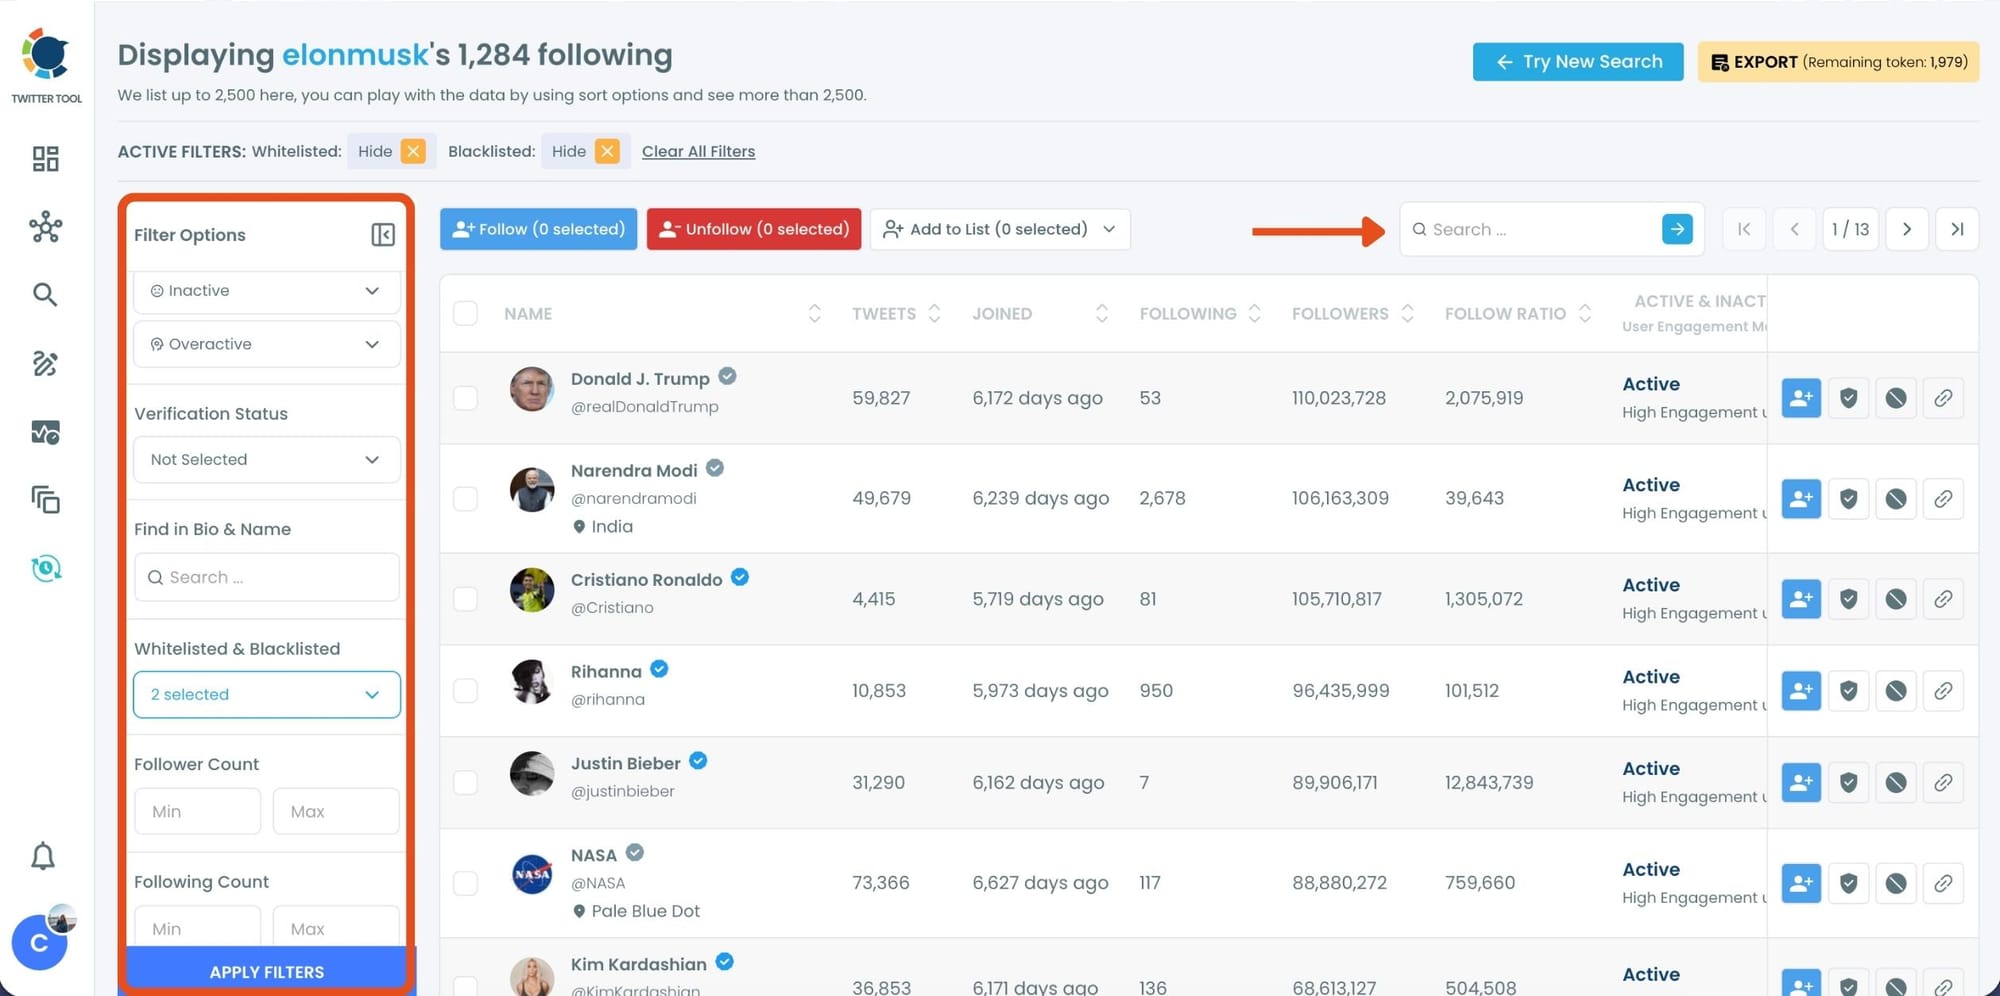Screen dimensions: 2000x996
Task: Click the compose/edit icon in the sidebar
Action: click(x=45, y=364)
